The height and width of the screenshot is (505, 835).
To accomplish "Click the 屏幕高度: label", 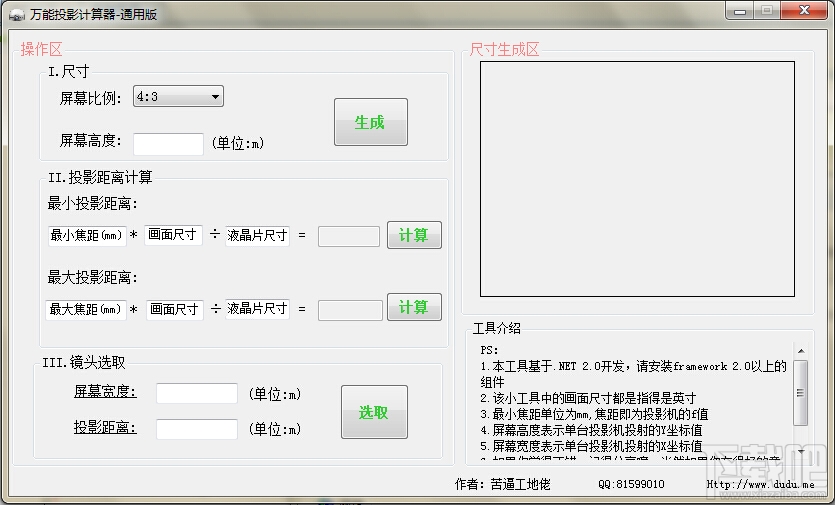I will coord(91,141).
